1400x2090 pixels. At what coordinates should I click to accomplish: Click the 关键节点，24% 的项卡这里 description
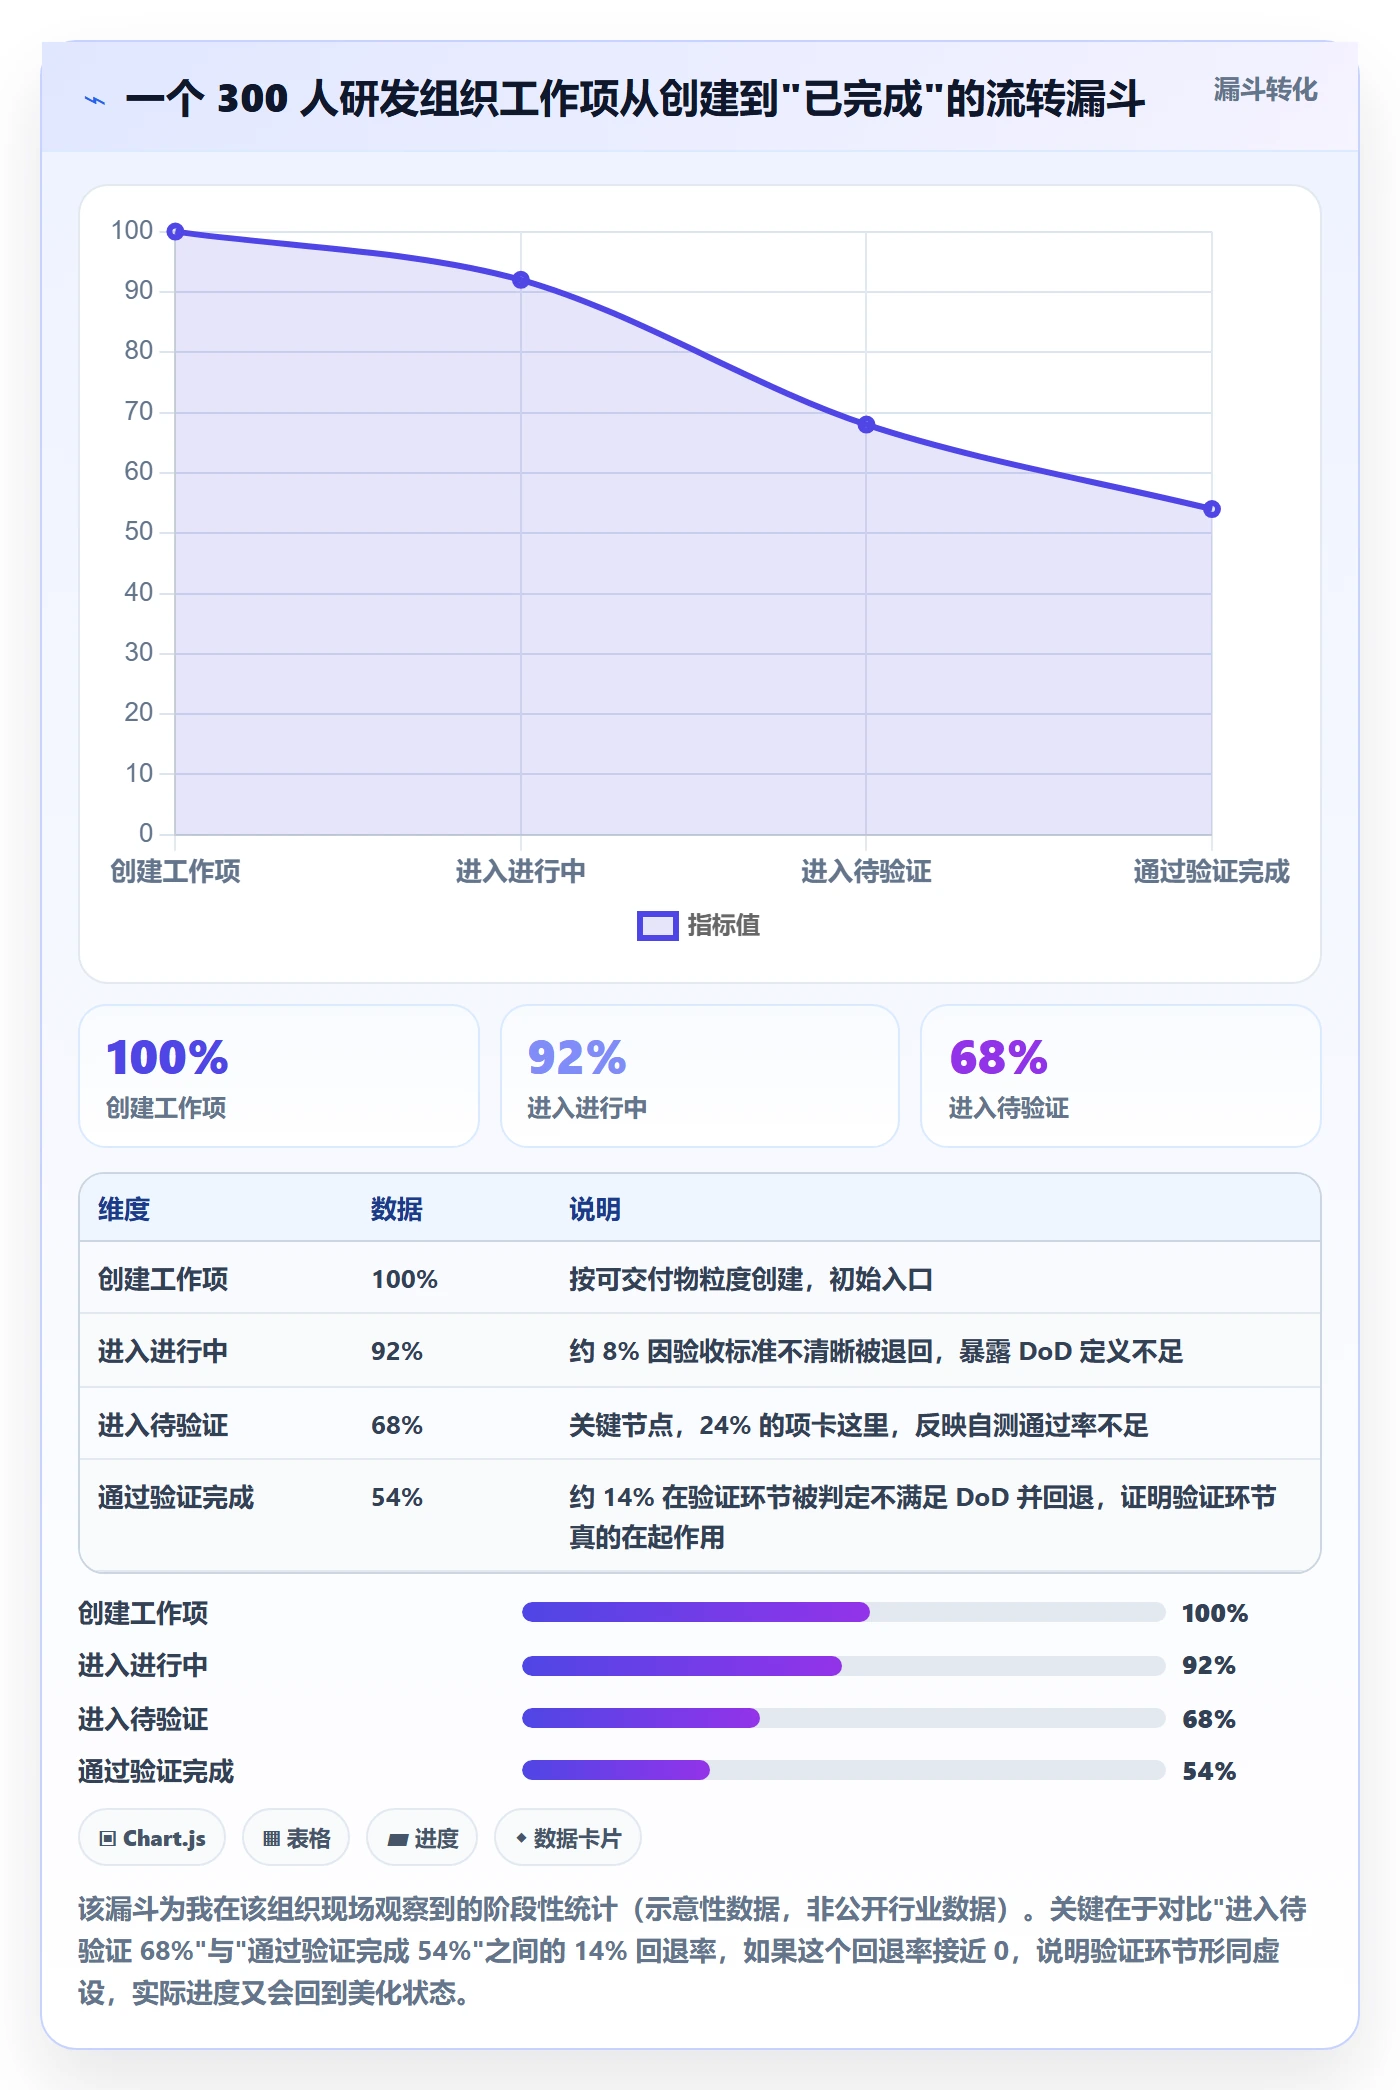click(859, 1425)
